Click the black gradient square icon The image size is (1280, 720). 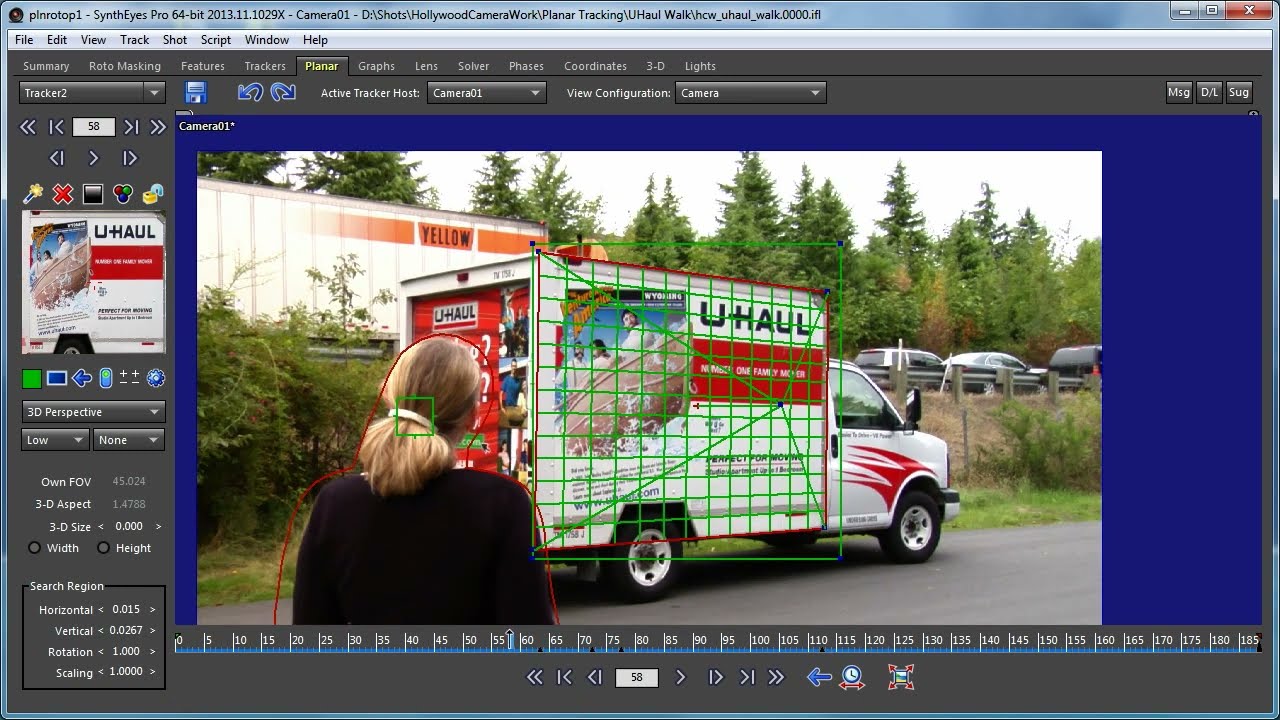coord(93,194)
